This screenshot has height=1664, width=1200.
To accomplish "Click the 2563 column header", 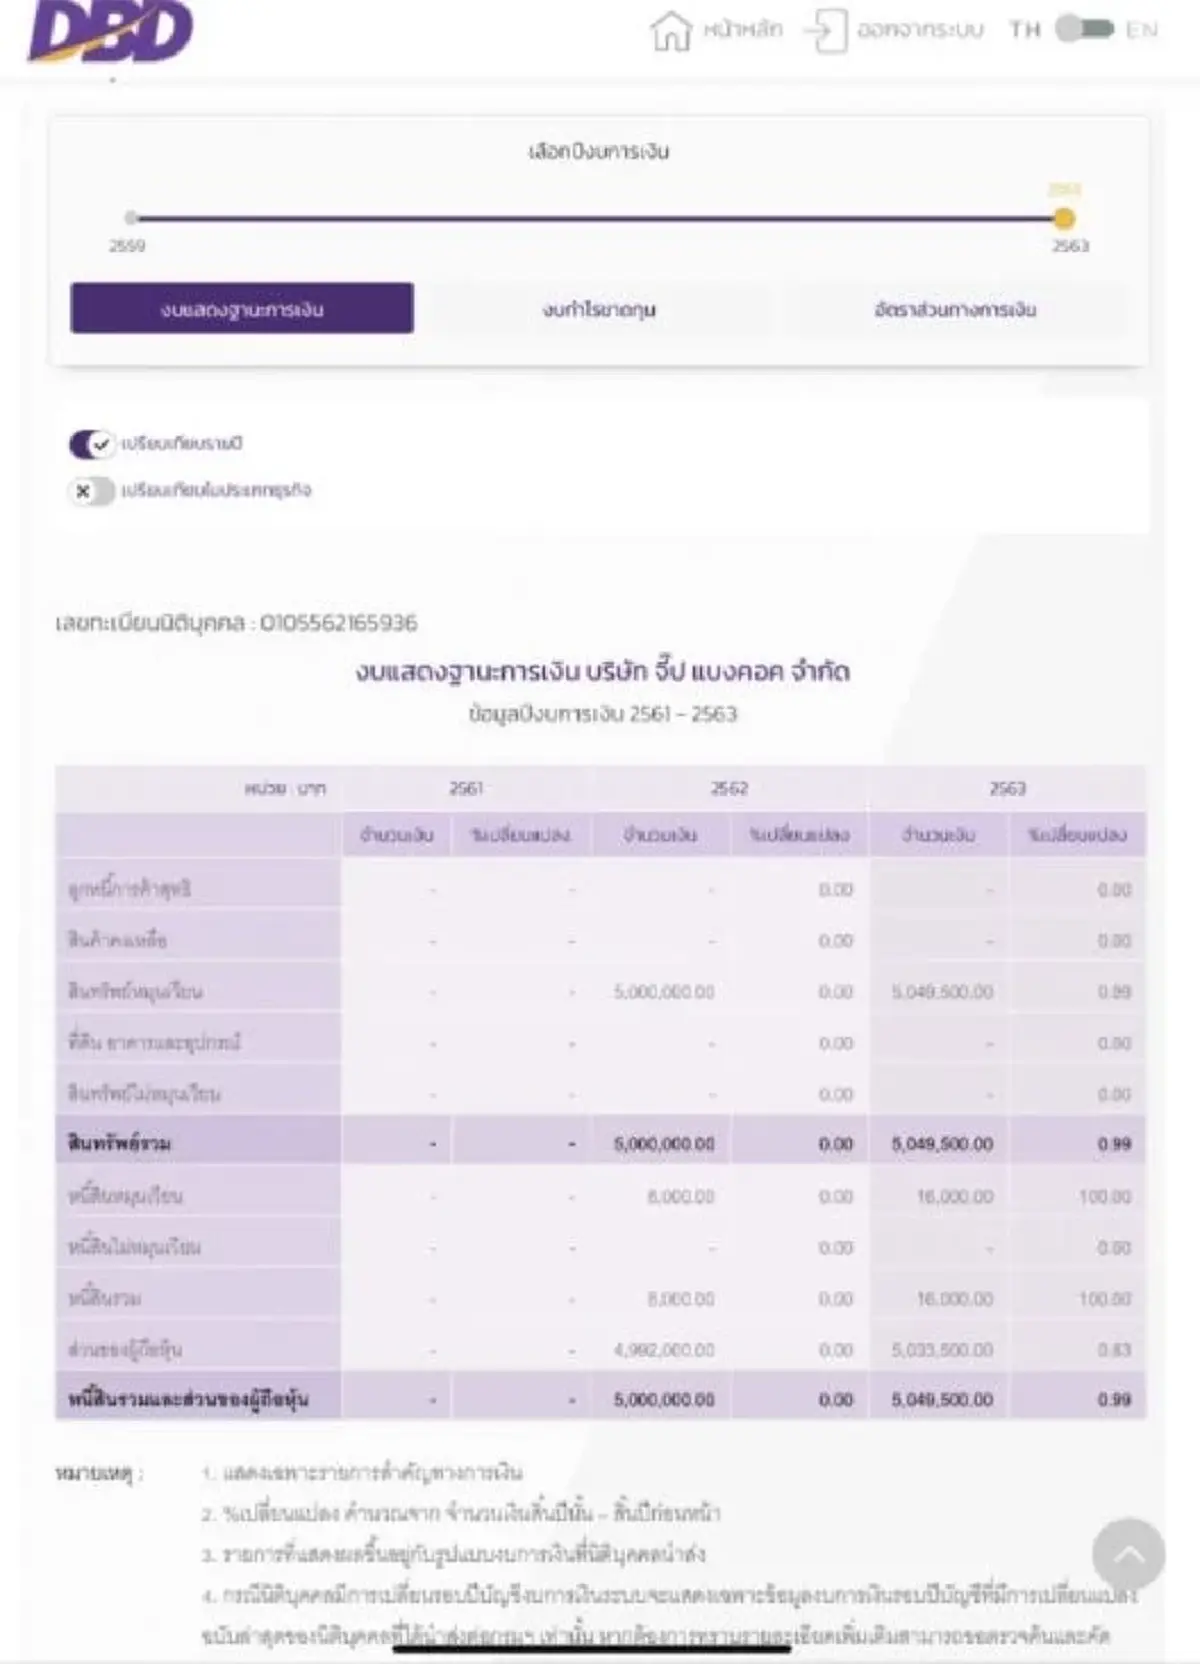I will (1007, 789).
